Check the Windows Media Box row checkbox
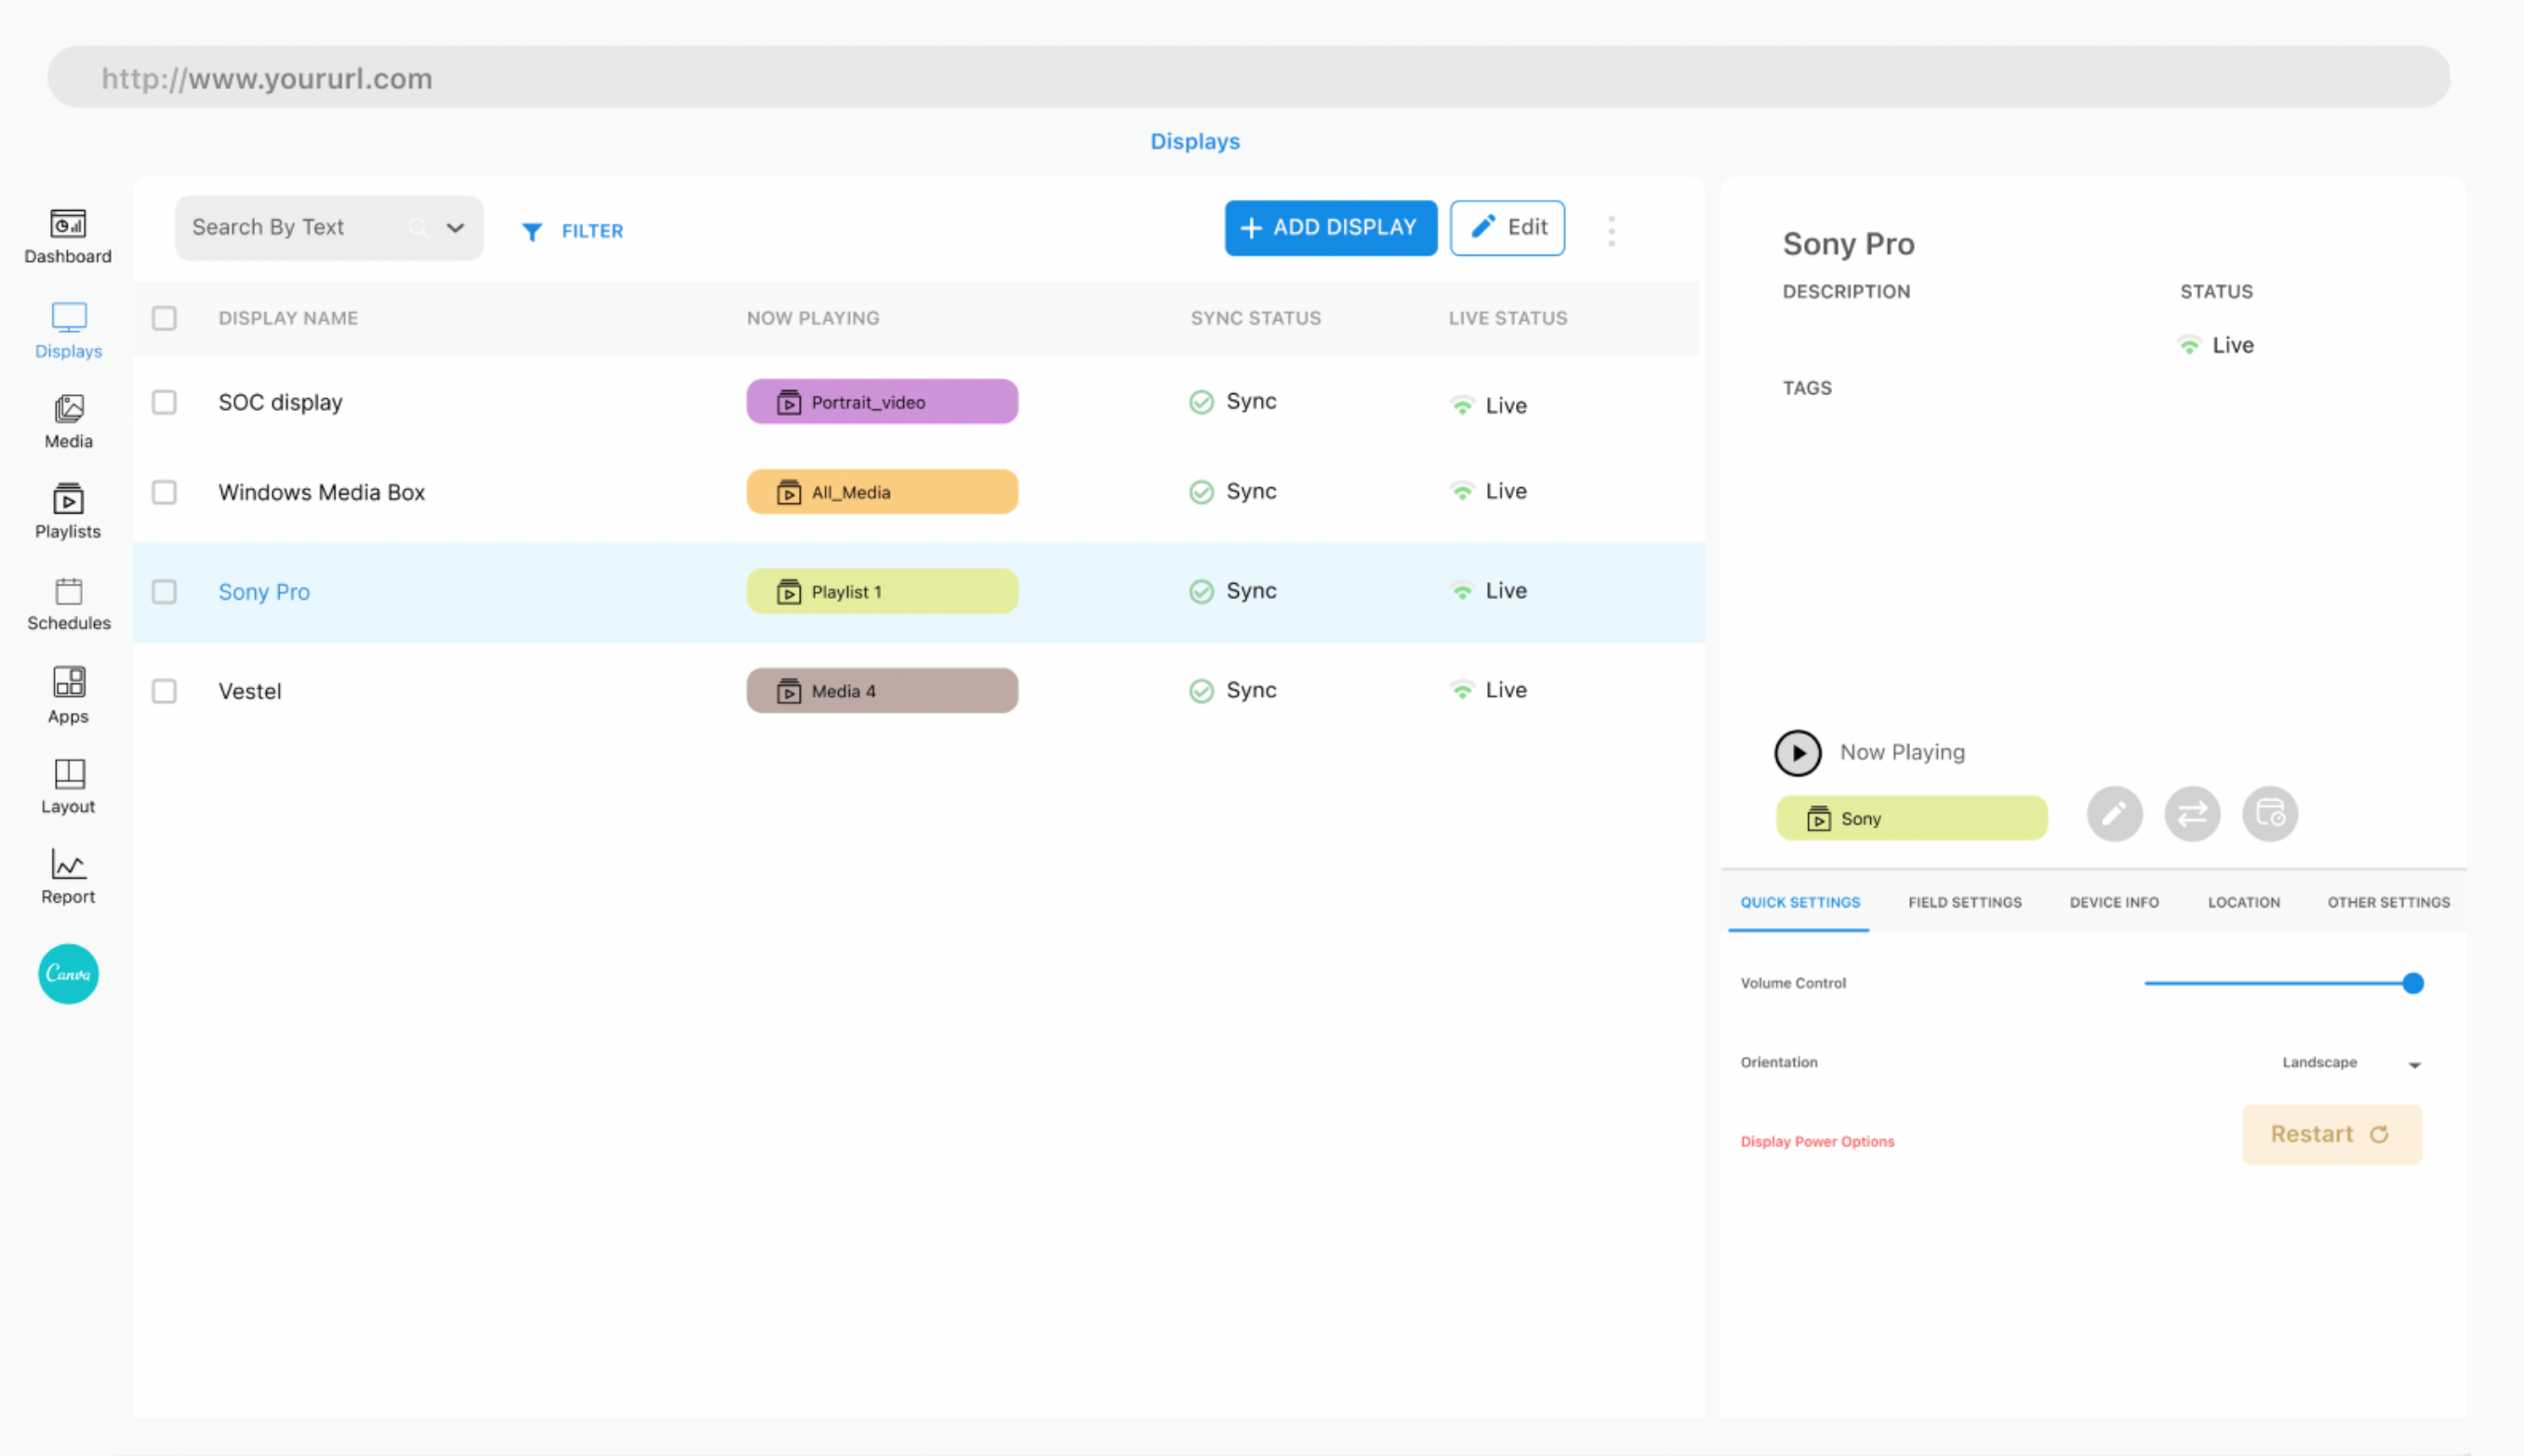The width and height of the screenshot is (2524, 1456). click(164, 491)
